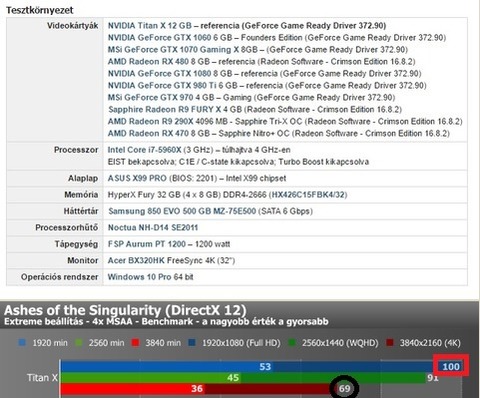Click the Processzor row label
The width and height of the screenshot is (480, 398).
[76, 150]
